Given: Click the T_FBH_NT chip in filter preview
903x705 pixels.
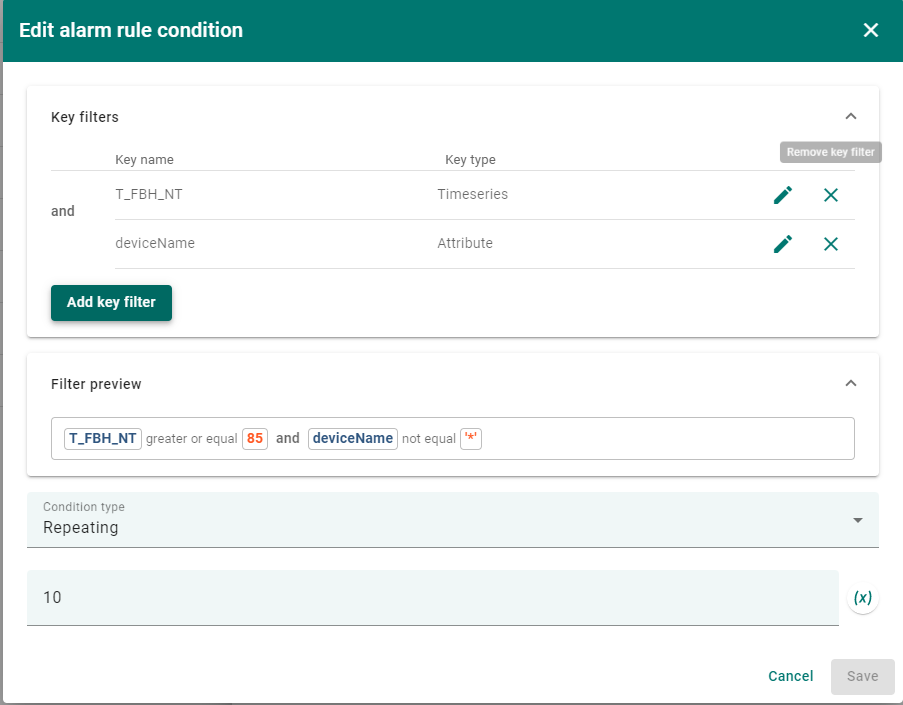Looking at the screenshot, I should coord(102,438).
